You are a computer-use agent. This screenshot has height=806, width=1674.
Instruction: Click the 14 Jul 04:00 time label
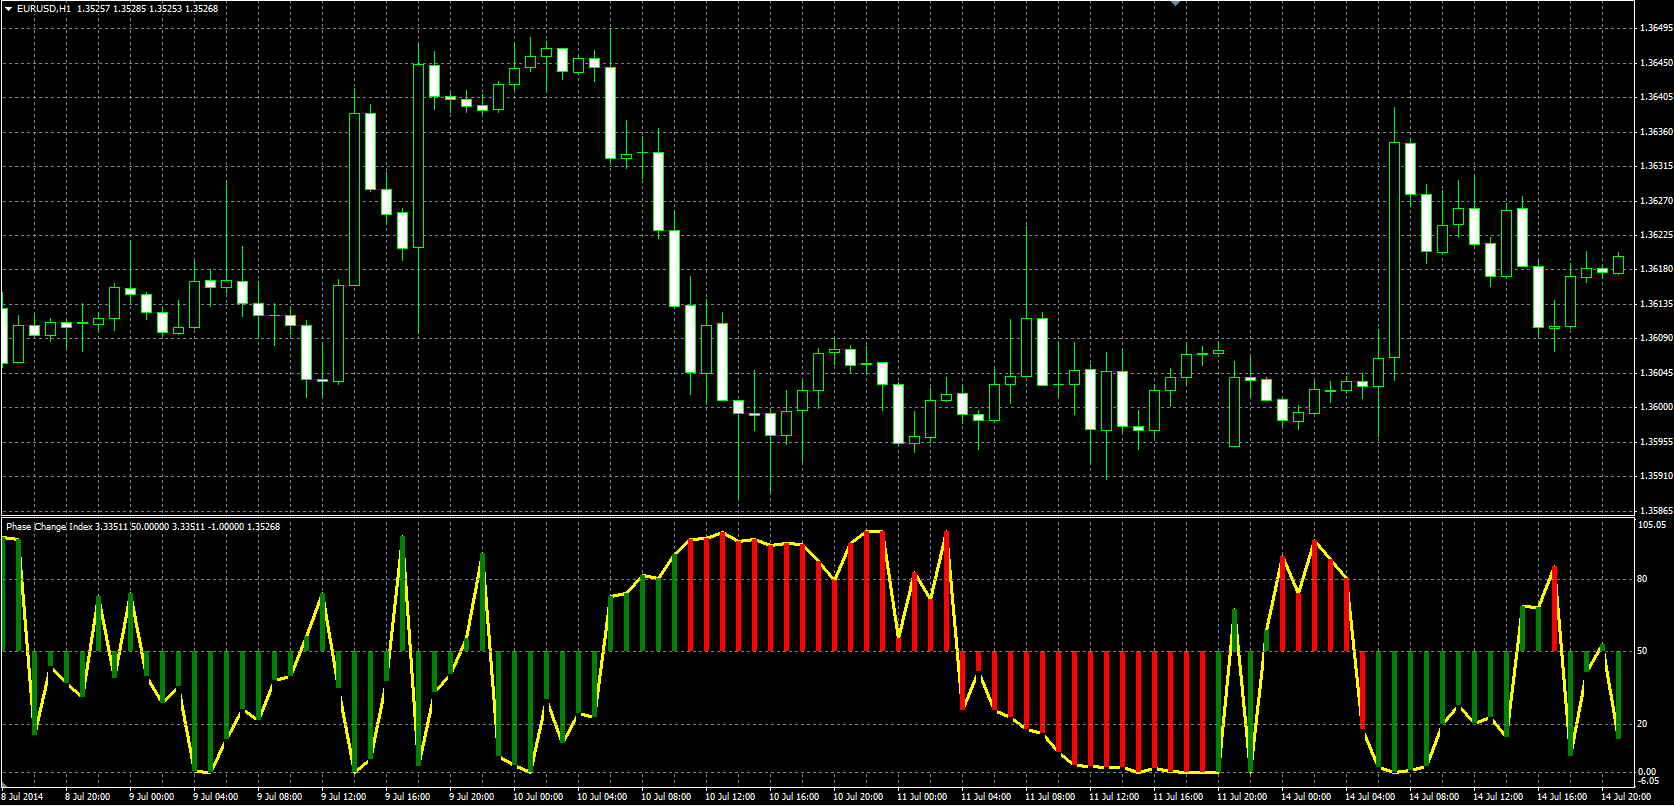point(1370,797)
